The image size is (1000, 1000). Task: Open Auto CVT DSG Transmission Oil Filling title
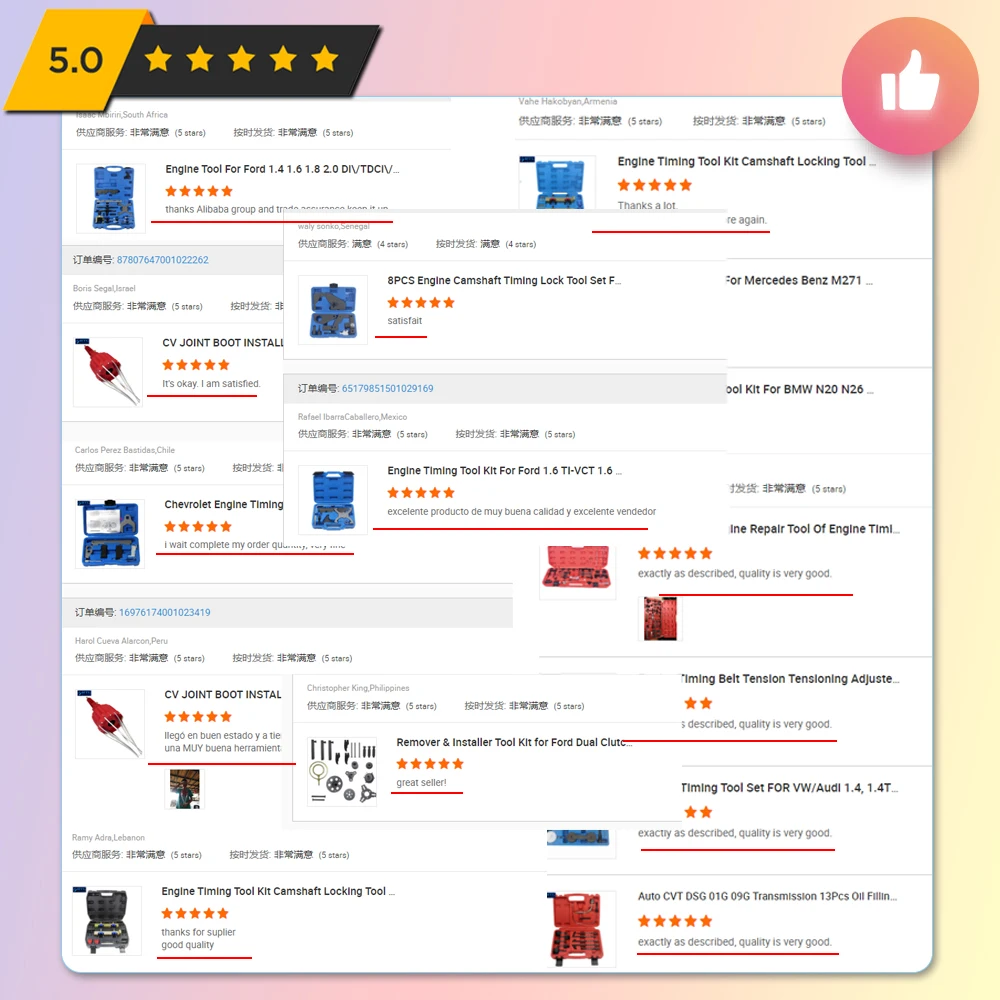pyautogui.click(x=767, y=896)
